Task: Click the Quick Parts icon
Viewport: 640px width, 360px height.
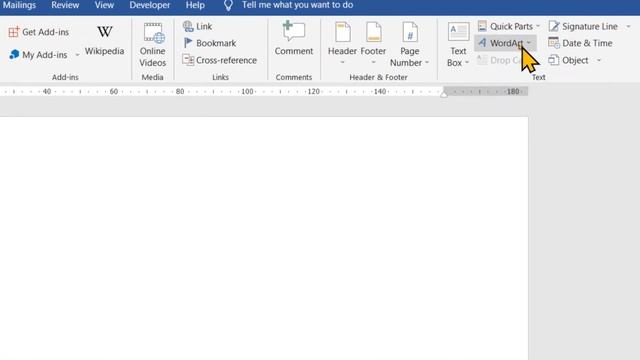Action: 482,26
